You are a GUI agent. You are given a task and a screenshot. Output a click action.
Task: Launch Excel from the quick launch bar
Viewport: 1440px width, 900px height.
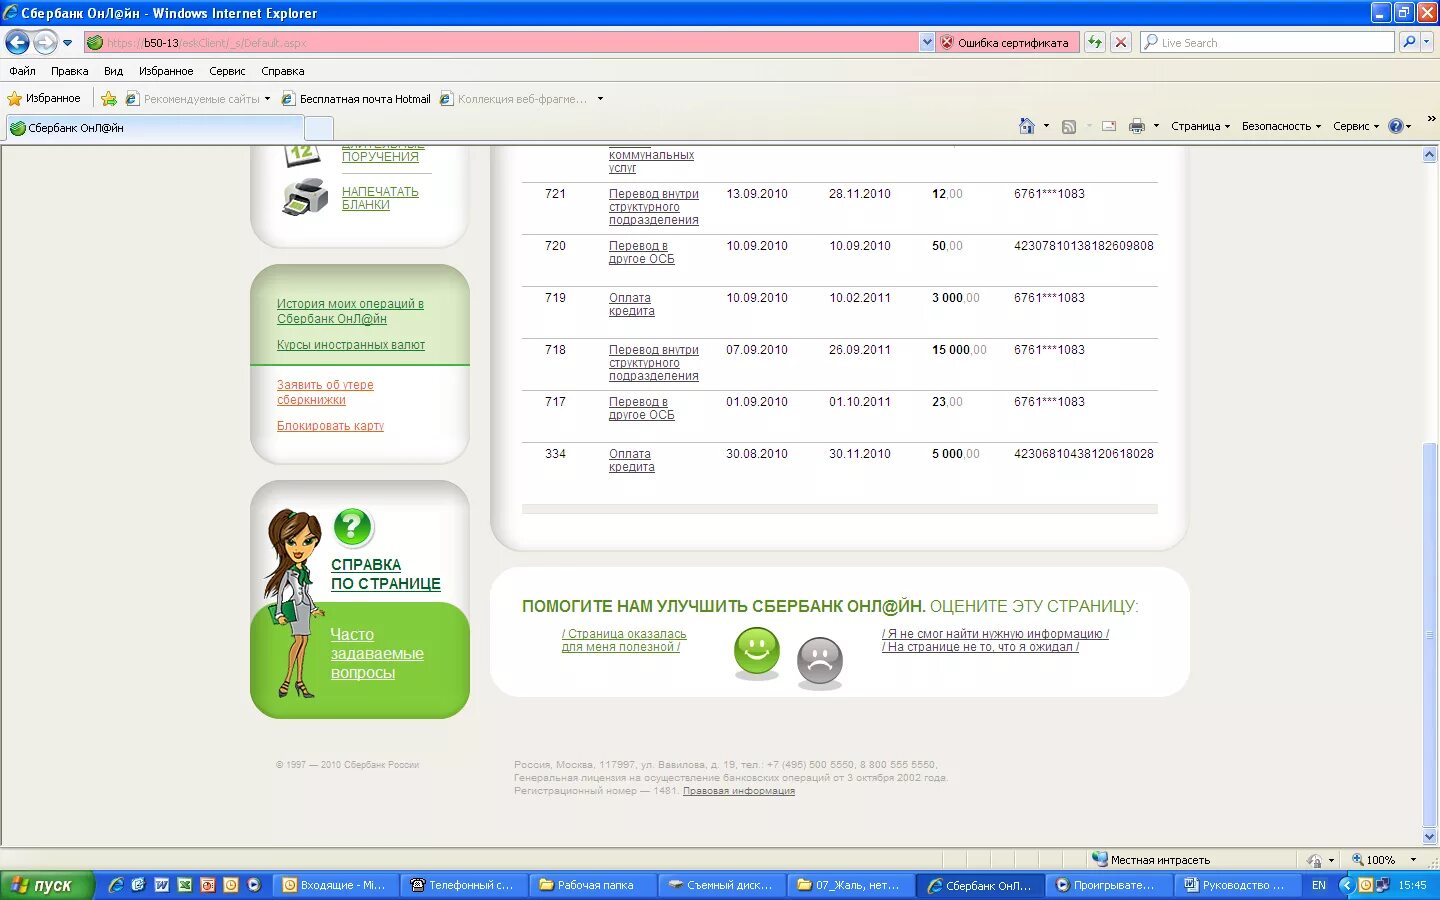[184, 885]
